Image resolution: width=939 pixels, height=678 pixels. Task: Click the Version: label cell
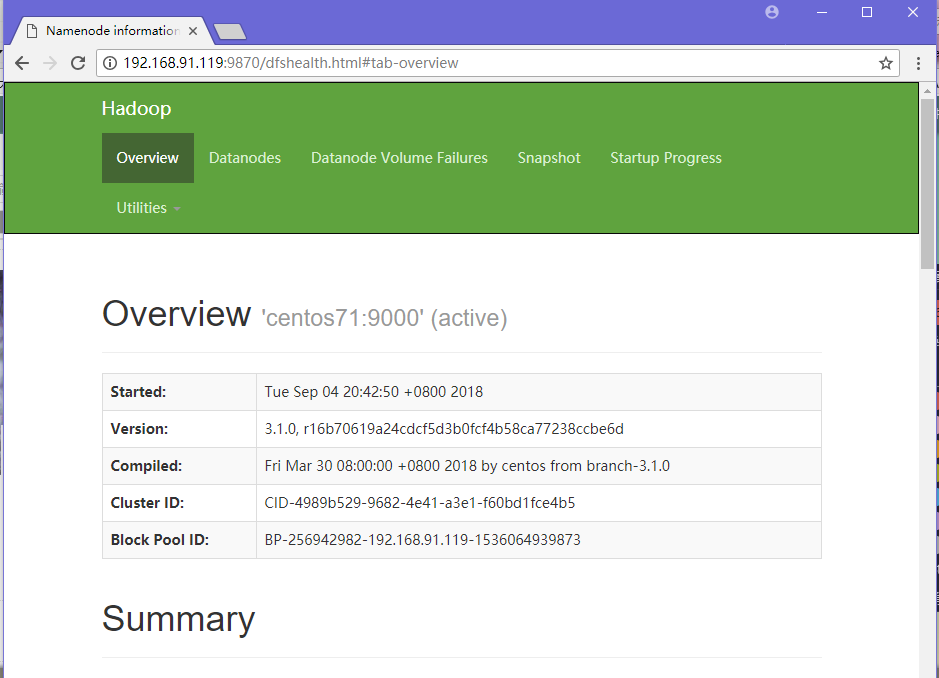[x=179, y=429]
